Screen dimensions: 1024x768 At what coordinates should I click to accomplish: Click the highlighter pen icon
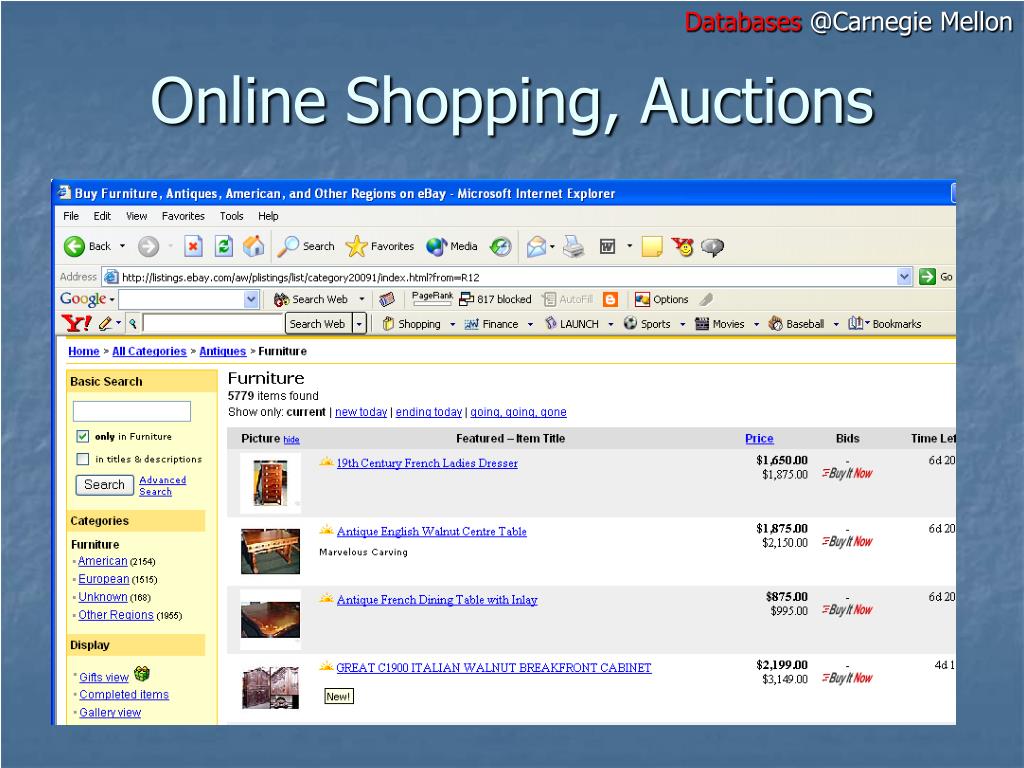pyautogui.click(x=706, y=299)
